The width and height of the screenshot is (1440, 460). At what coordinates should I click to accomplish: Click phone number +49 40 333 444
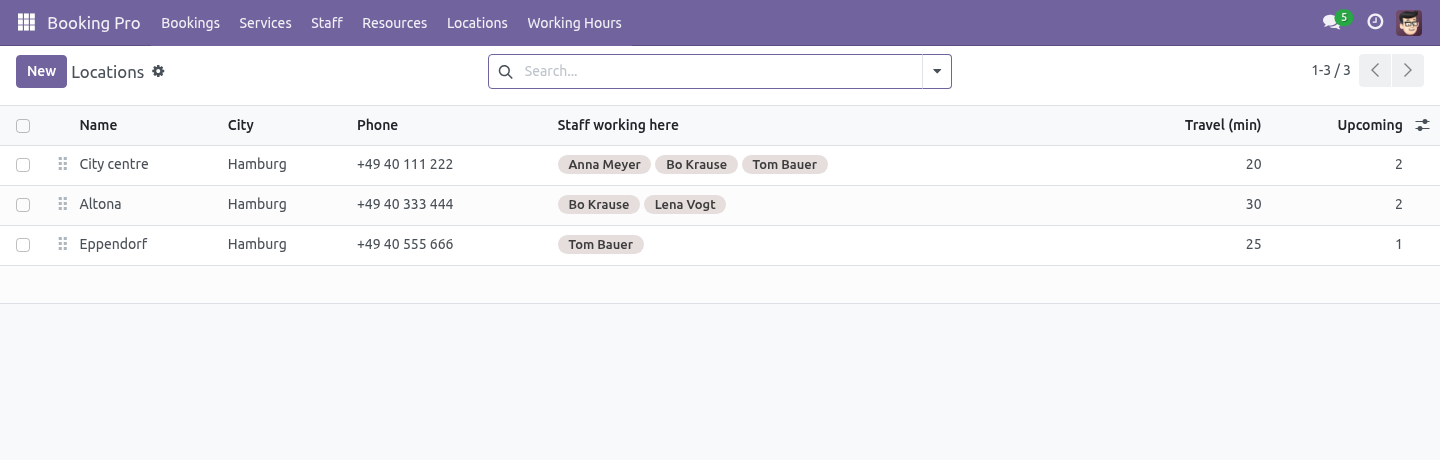[x=405, y=204]
